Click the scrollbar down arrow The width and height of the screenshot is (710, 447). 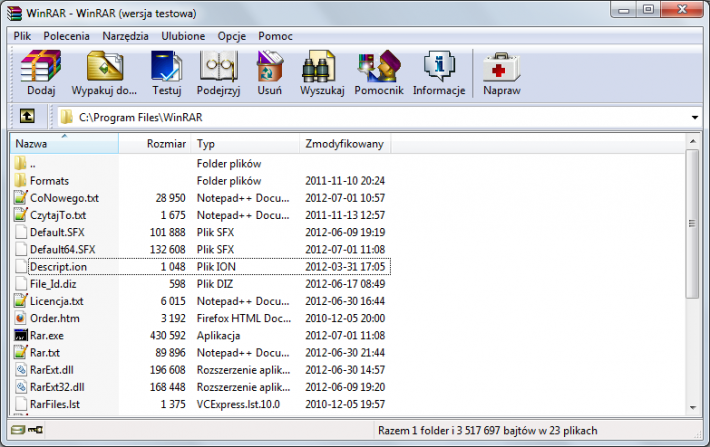click(693, 408)
